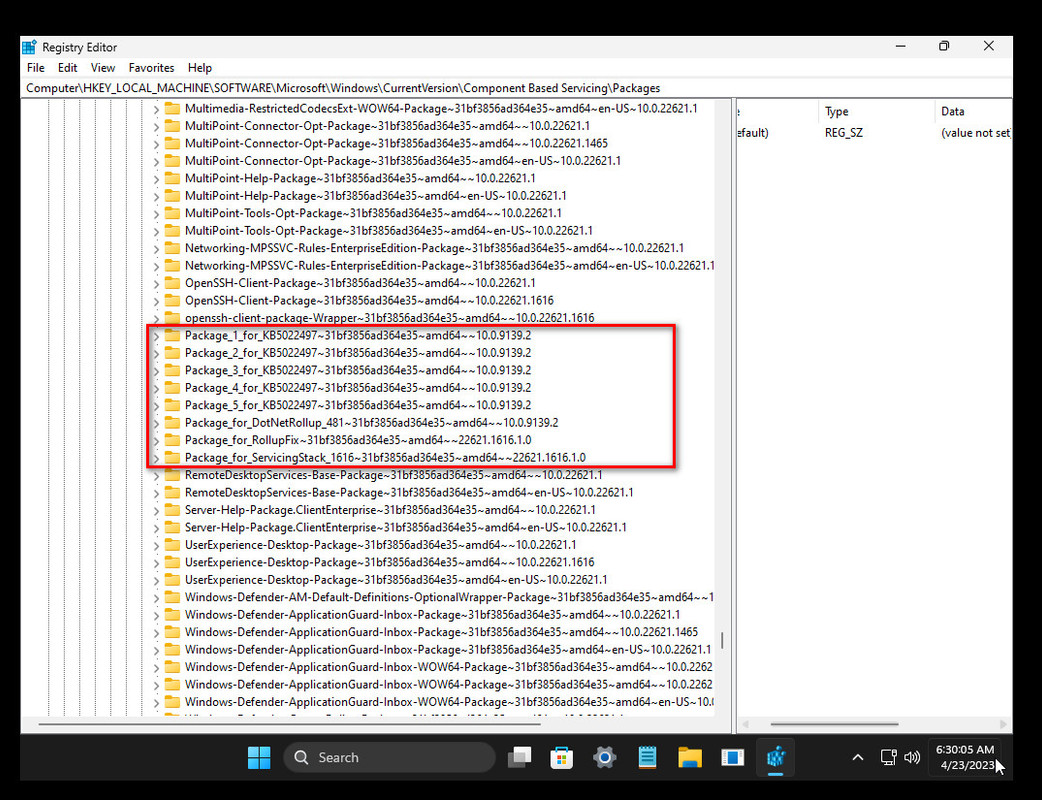Expand OpenSSH-Client-Package 10.0.22621.1616 key
Viewport: 1042px width, 800px height.
(x=156, y=301)
